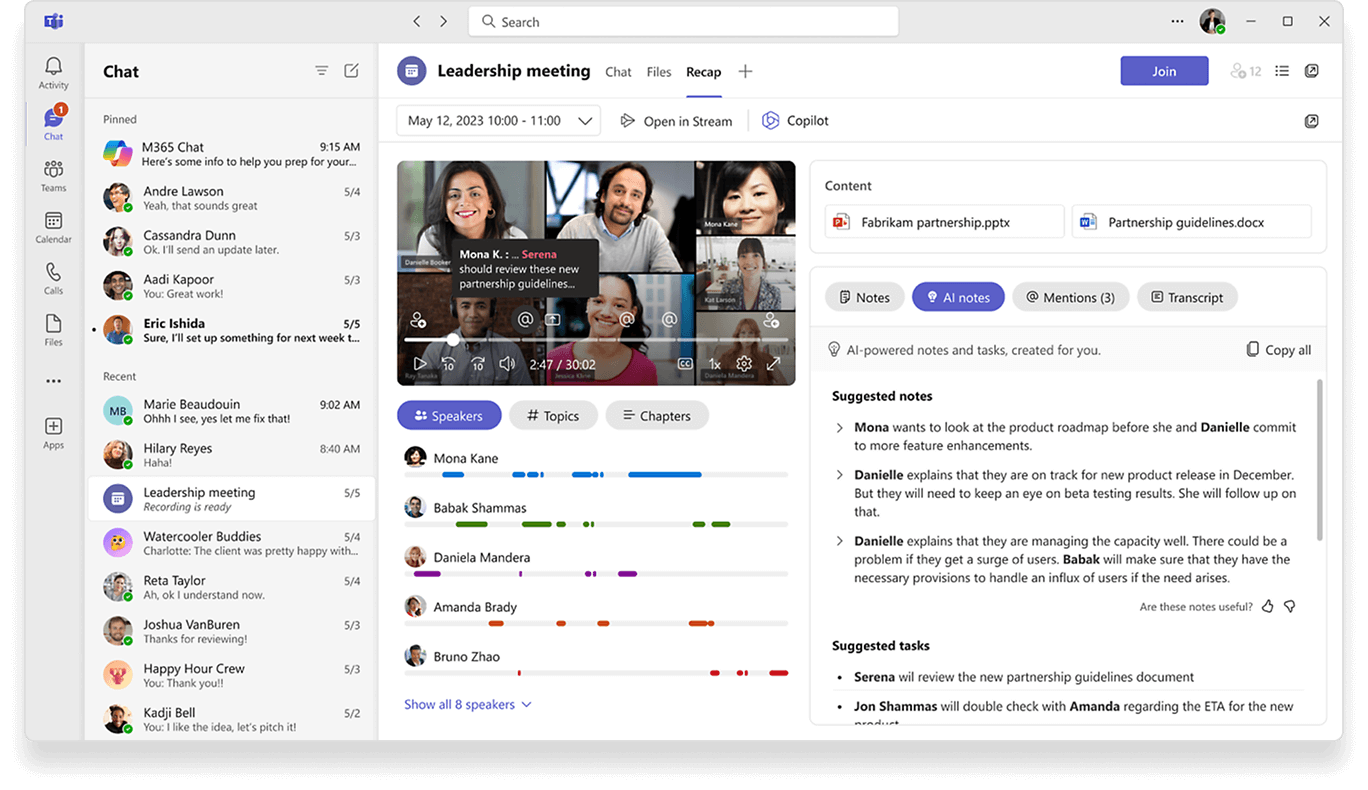Filter the chat list
1368x790 pixels.
pyautogui.click(x=321, y=71)
